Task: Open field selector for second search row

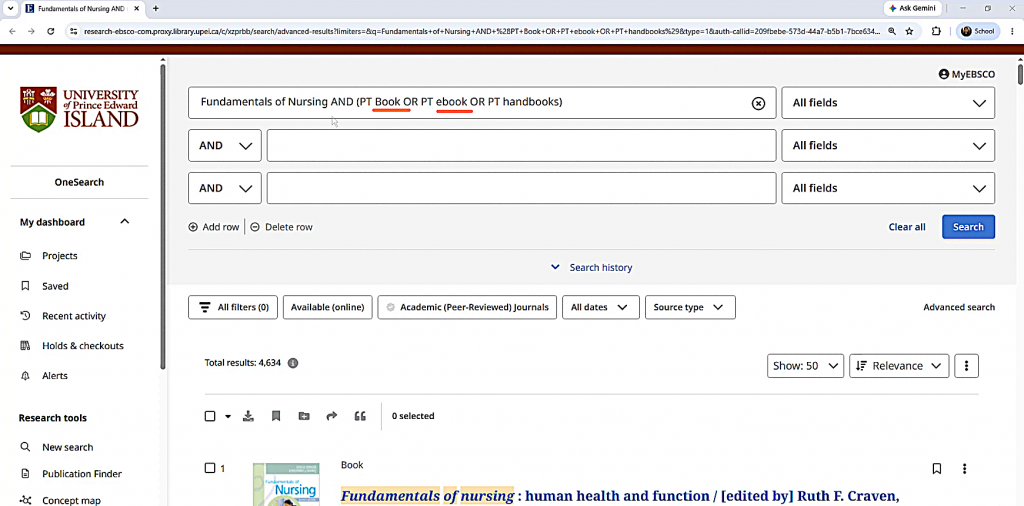Action: (x=888, y=146)
